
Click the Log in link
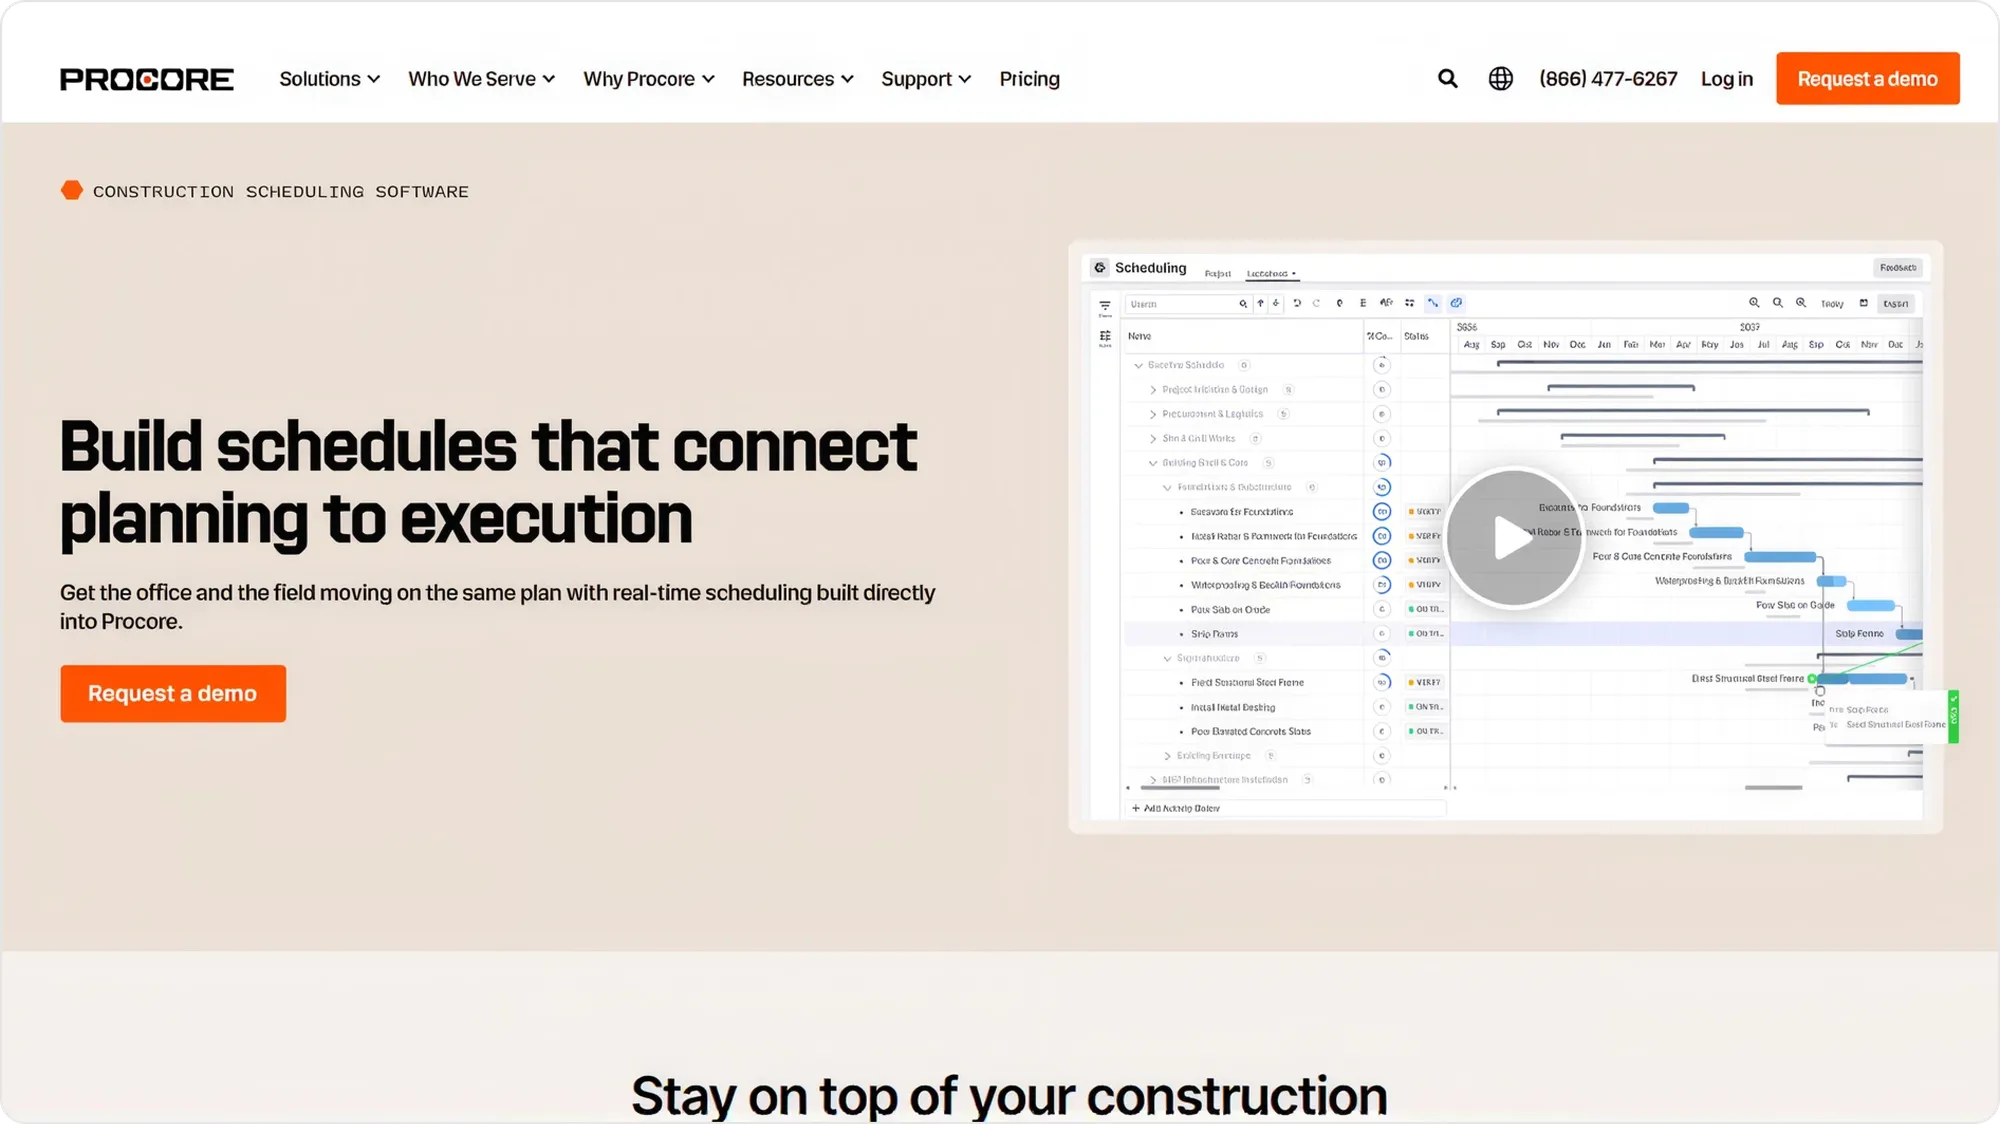(1727, 79)
